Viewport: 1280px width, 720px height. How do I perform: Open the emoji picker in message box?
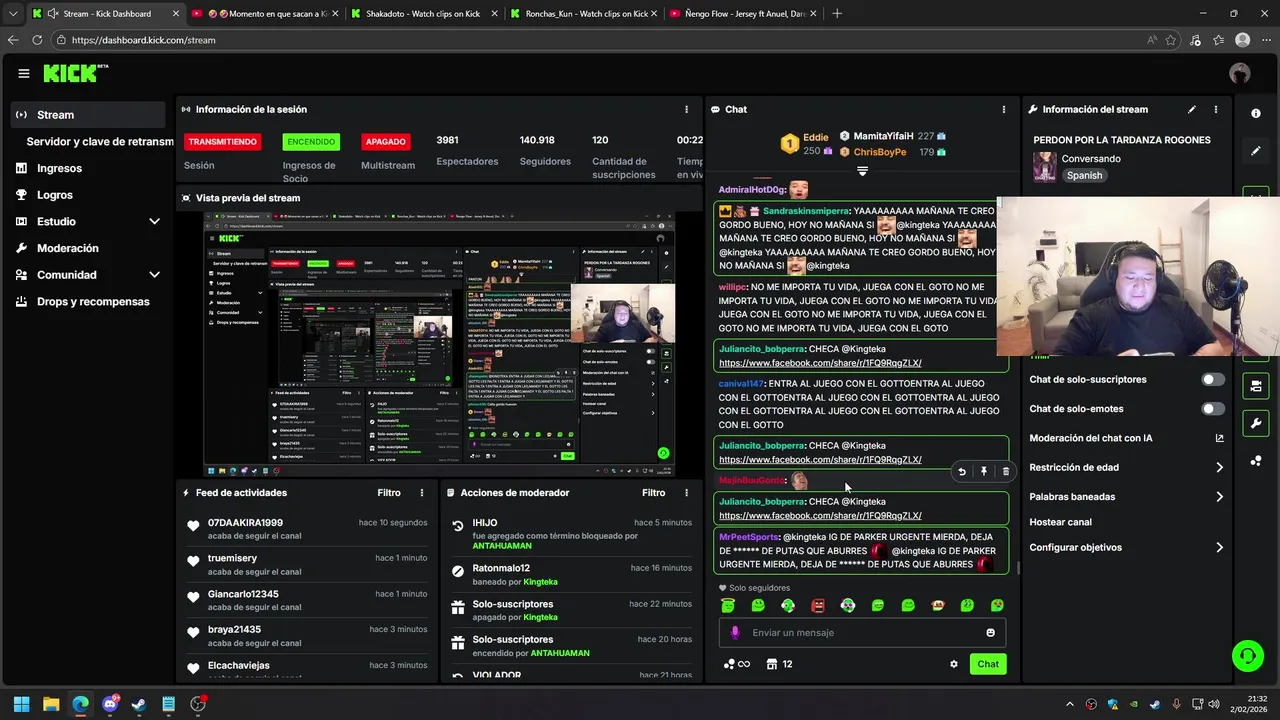click(x=990, y=632)
